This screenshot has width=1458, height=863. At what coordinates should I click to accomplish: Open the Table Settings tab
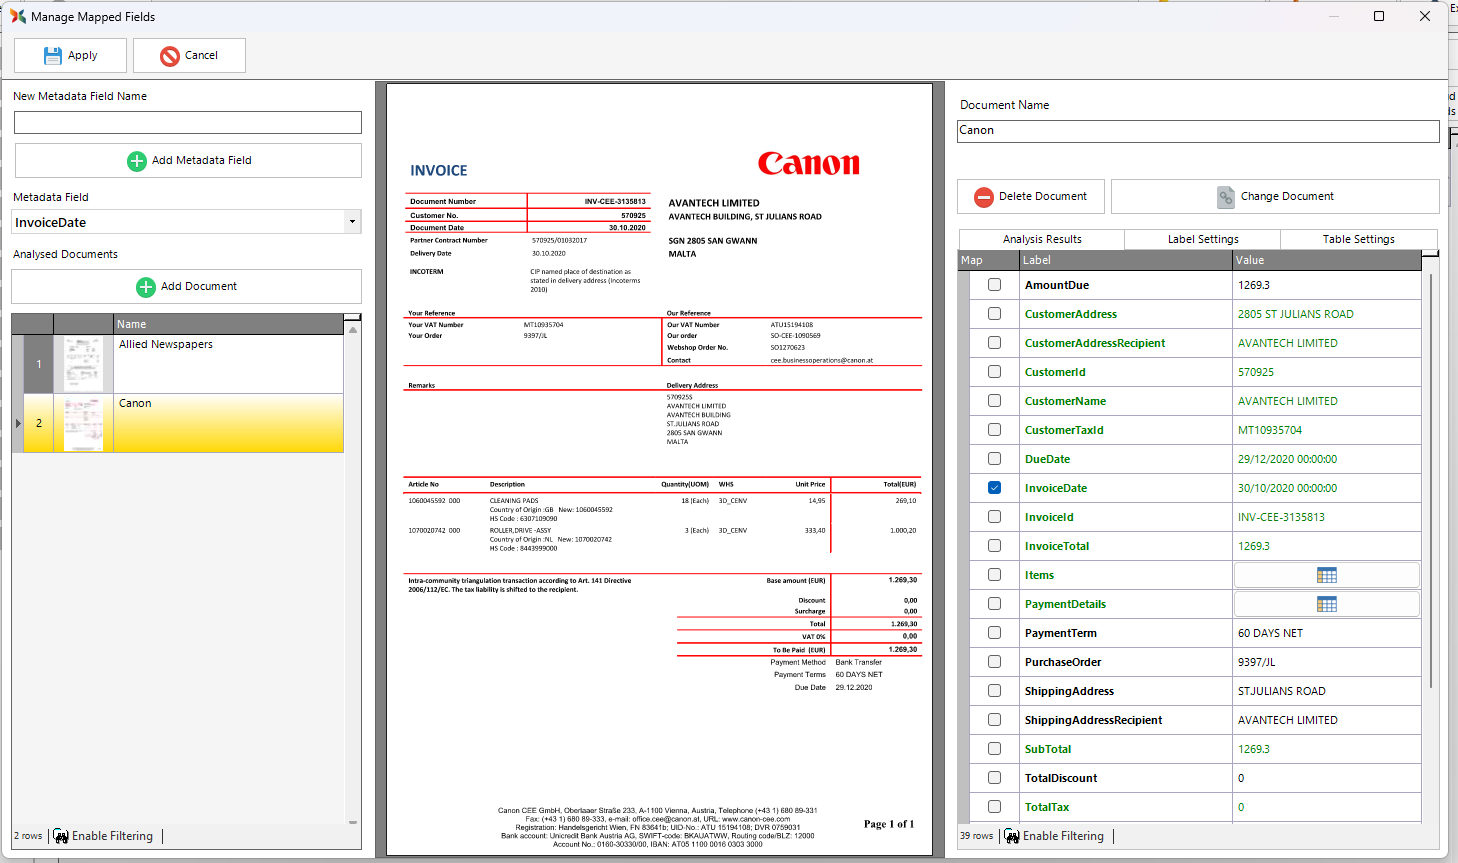tap(1358, 239)
